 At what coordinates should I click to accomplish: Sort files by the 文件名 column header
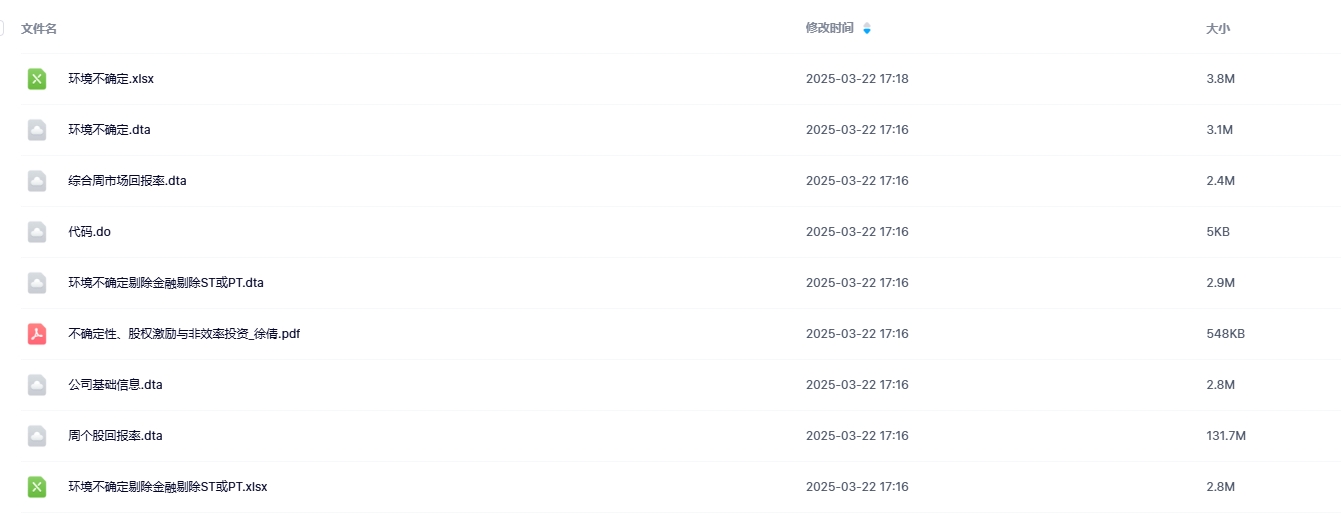tap(39, 29)
